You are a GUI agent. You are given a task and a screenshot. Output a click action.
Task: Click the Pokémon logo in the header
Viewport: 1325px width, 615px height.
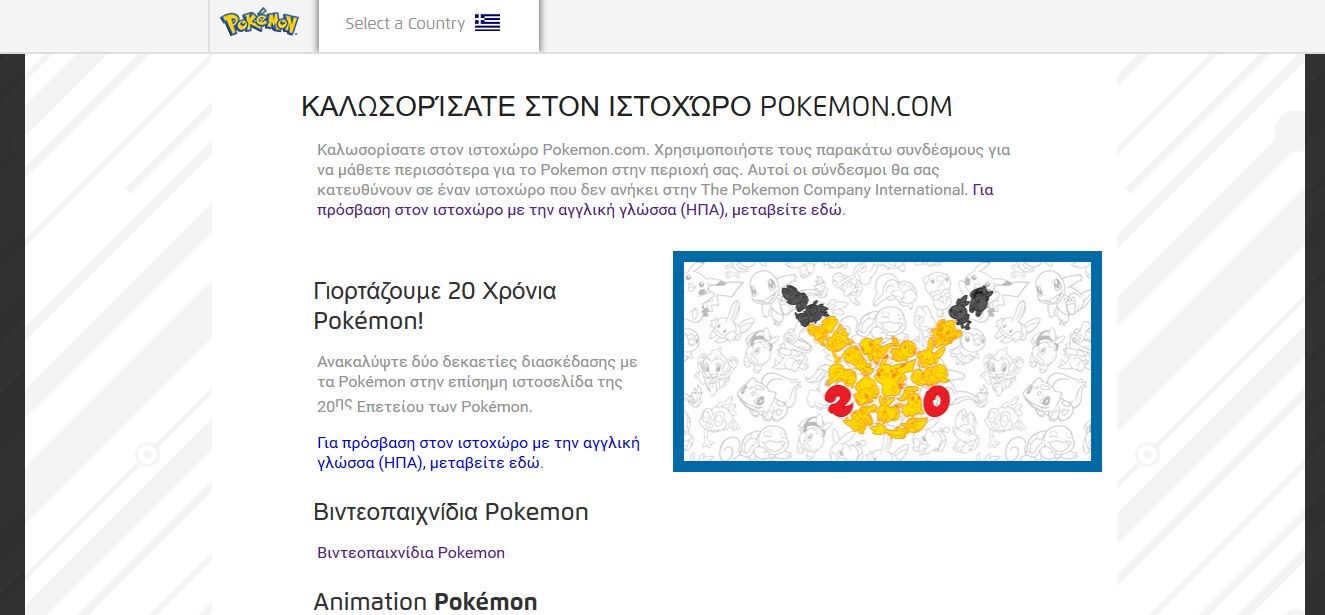[259, 24]
